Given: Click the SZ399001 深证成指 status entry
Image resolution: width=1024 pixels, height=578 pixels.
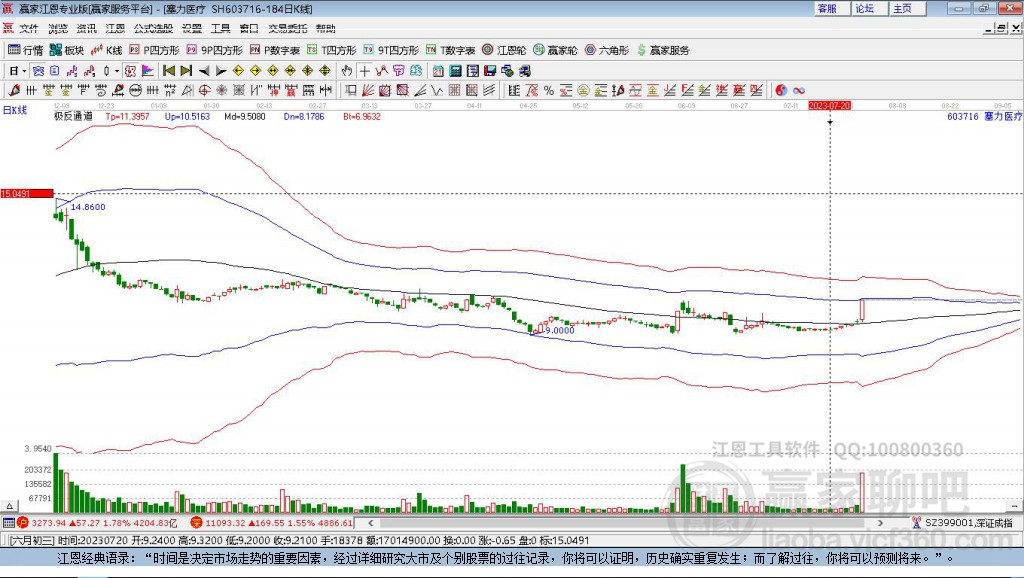Looking at the screenshot, I should (965, 522).
